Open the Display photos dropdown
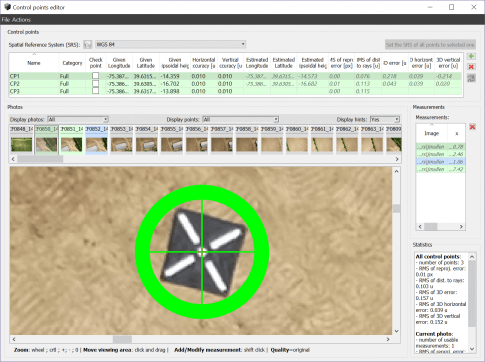Image resolution: width=485 pixels, height=362 pixels. (78, 119)
